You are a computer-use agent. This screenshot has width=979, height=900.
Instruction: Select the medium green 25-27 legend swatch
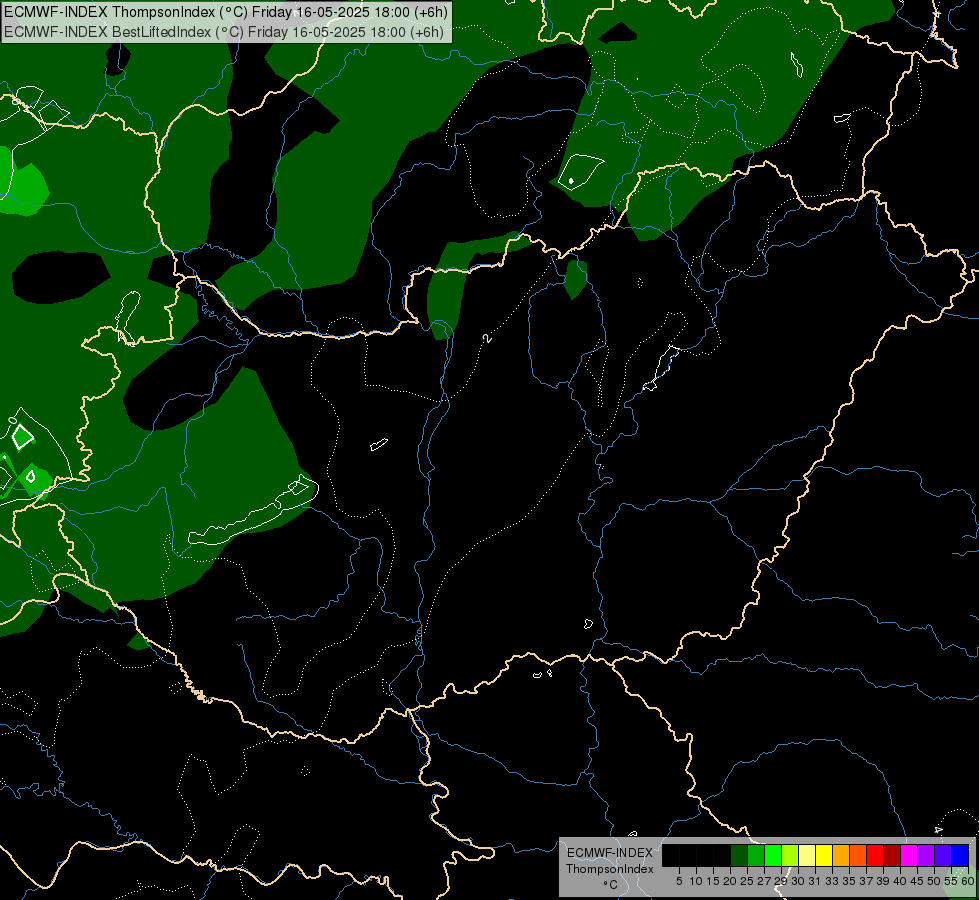[756, 855]
